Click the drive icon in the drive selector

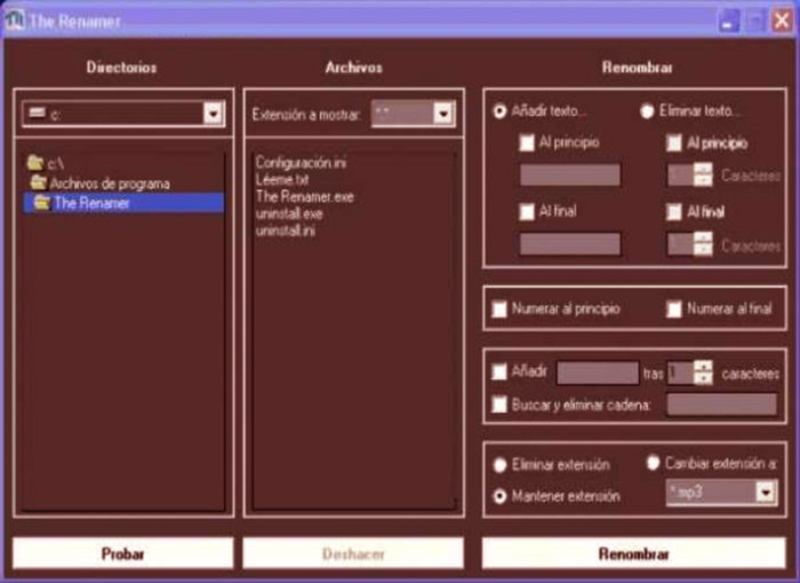(x=37, y=113)
